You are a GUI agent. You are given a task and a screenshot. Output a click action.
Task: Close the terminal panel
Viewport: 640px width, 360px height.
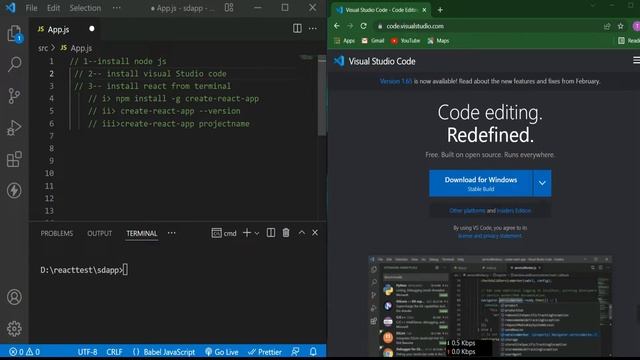coord(315,233)
